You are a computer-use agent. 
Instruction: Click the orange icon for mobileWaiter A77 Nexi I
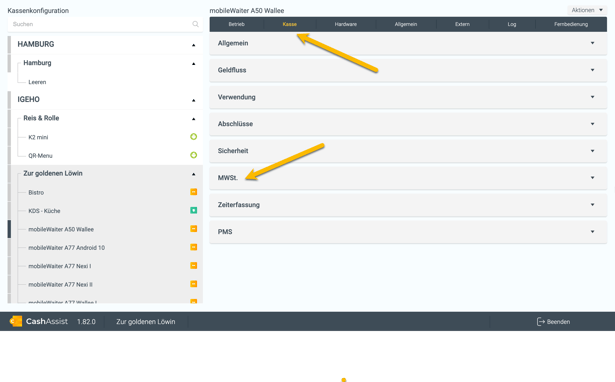(x=193, y=266)
